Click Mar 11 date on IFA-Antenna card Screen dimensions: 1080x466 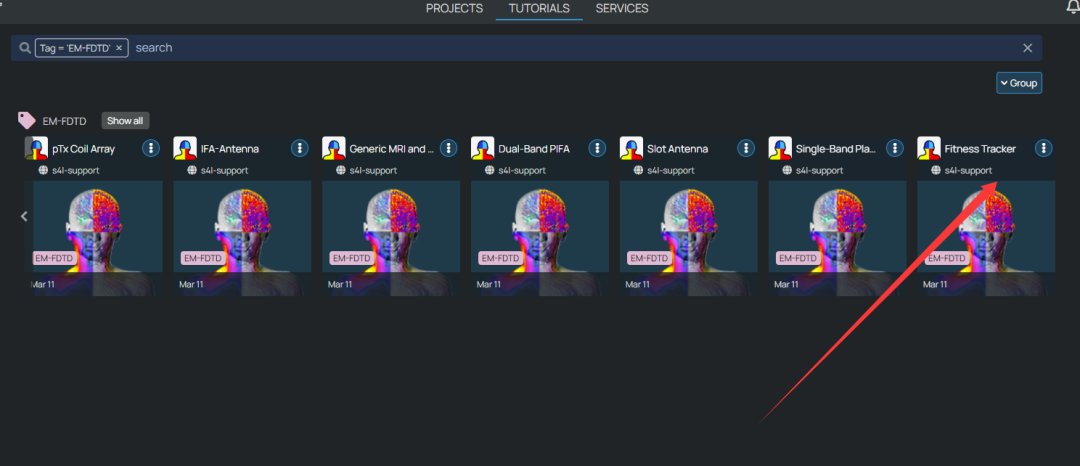pyautogui.click(x=191, y=284)
